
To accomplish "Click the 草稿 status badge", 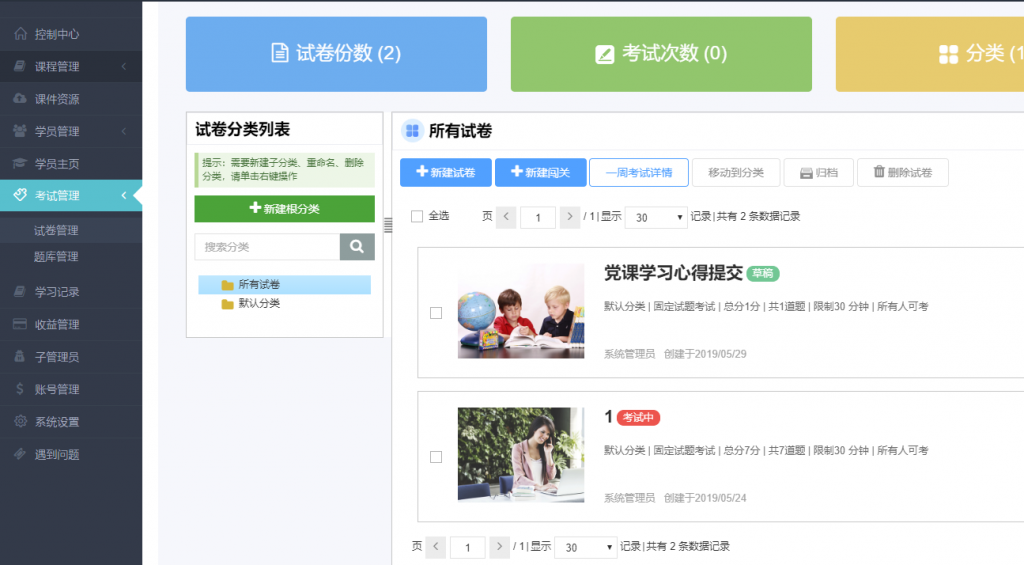I will click(x=763, y=273).
